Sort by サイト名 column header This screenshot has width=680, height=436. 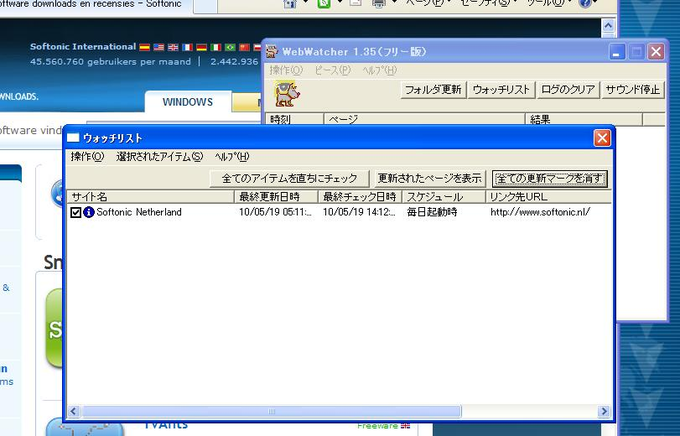coord(150,197)
